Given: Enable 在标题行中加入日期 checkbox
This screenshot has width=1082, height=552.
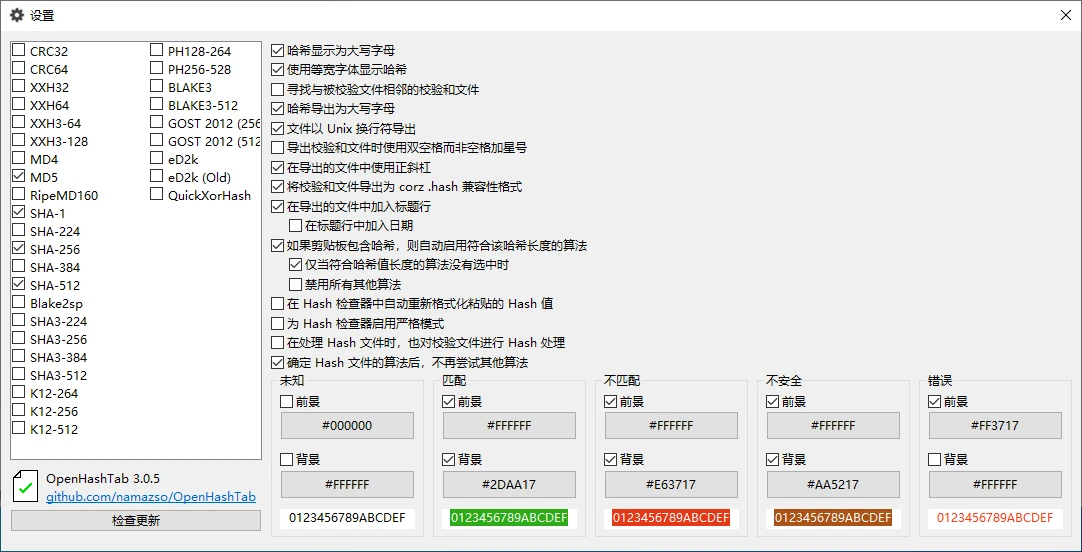Looking at the screenshot, I should (295, 226).
